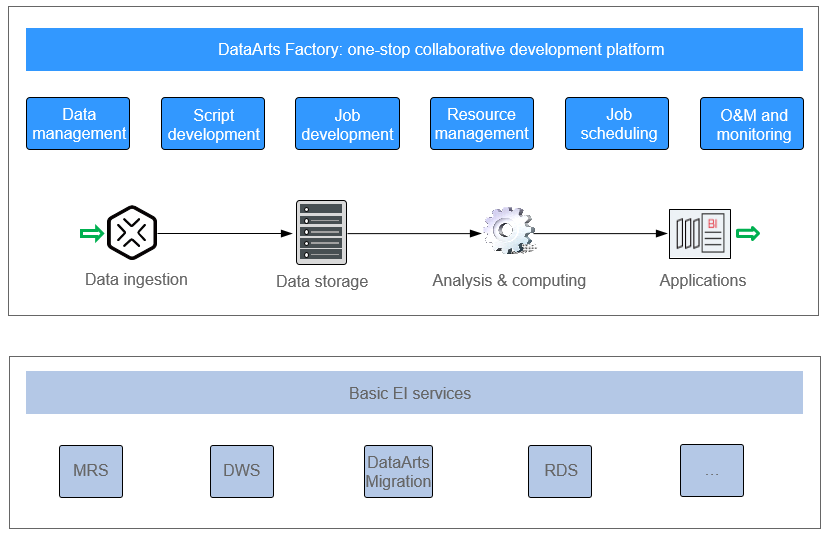The width and height of the screenshot is (832, 536).
Task: Select the Data management box
Action: (78, 124)
